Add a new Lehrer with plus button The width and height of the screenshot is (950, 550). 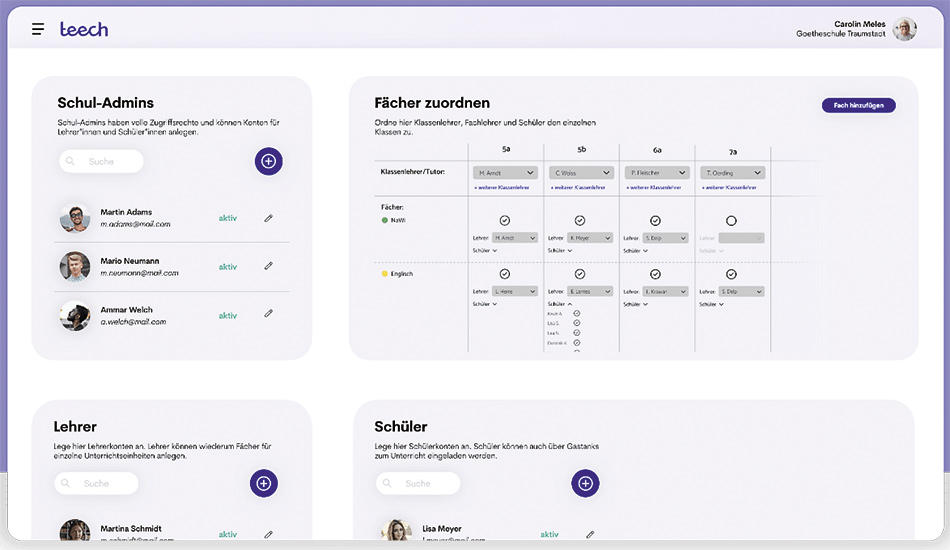point(263,483)
